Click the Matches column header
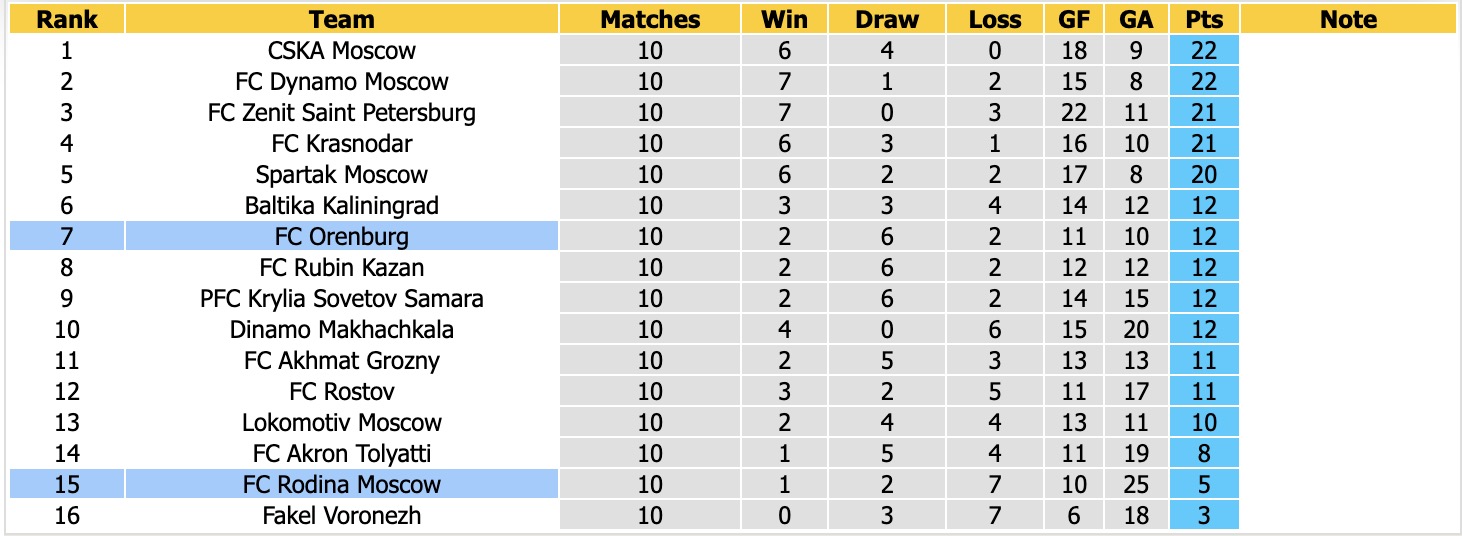 650,19
